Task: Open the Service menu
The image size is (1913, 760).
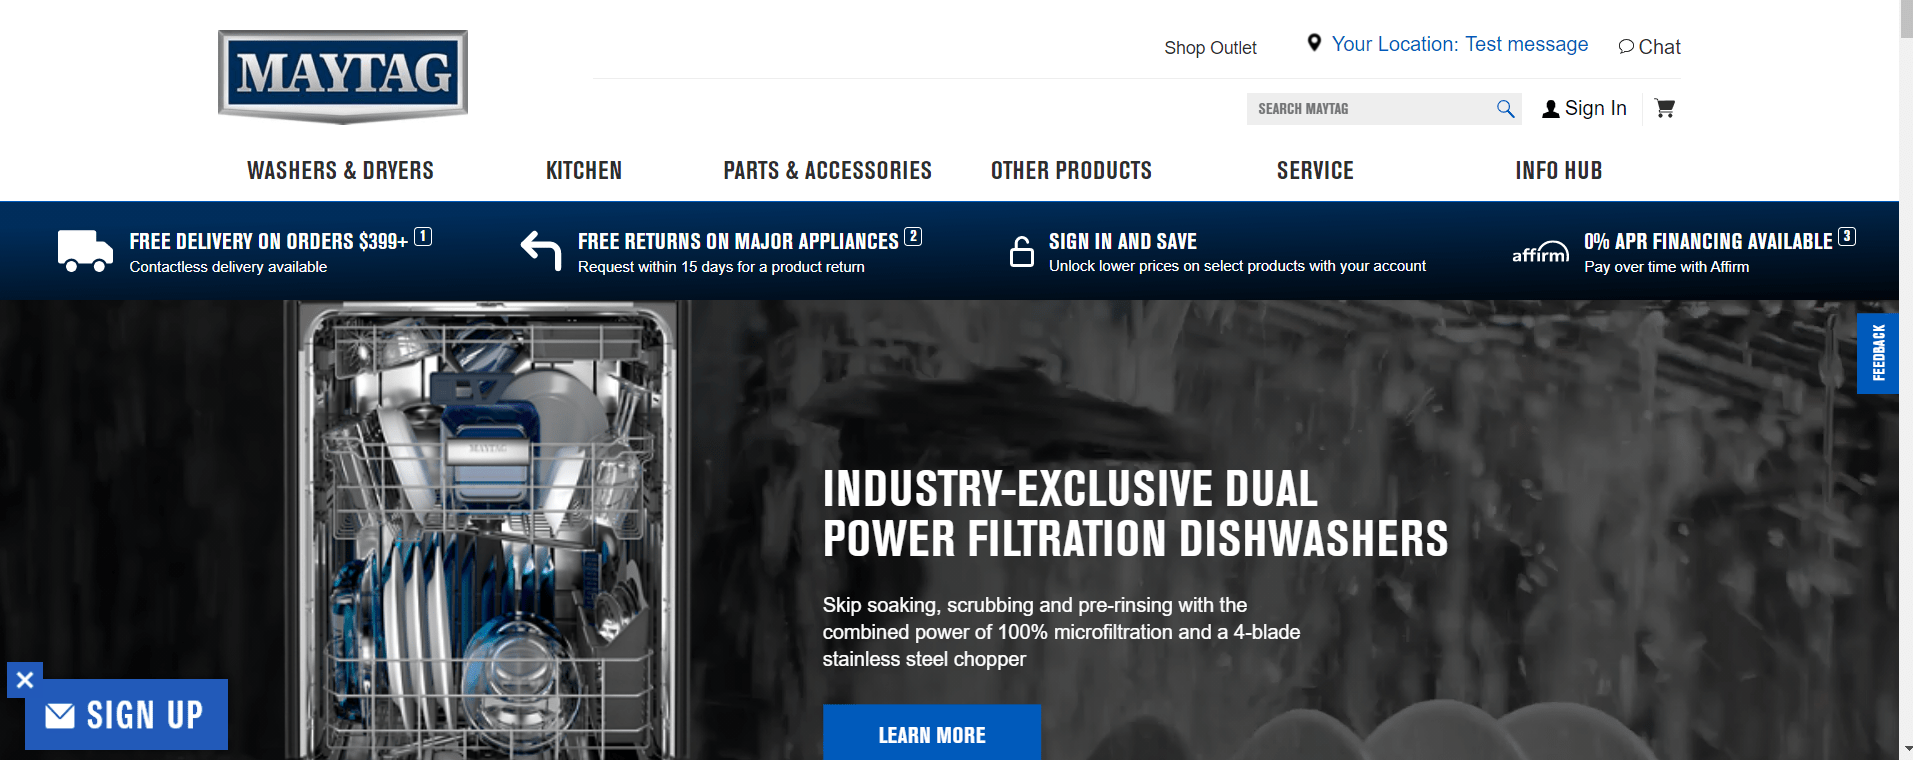Action: [x=1315, y=171]
